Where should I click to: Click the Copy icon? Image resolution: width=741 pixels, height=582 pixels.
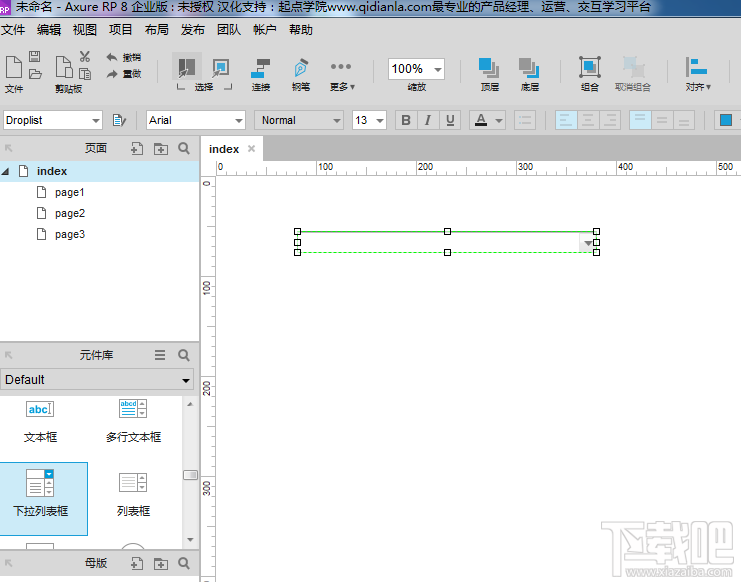(85, 74)
